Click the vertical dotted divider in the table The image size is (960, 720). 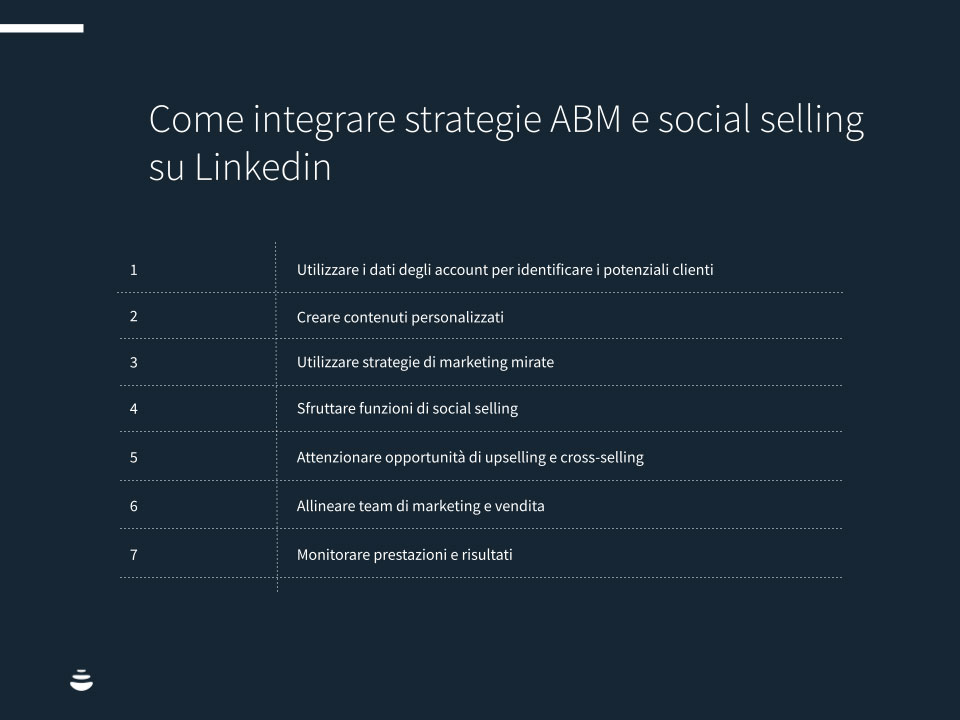pyautogui.click(x=276, y=420)
